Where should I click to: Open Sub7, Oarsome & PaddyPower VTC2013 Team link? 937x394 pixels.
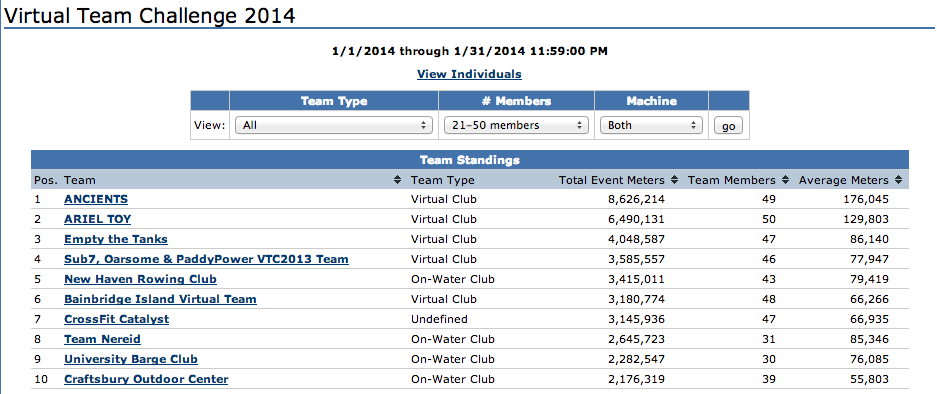(206, 259)
